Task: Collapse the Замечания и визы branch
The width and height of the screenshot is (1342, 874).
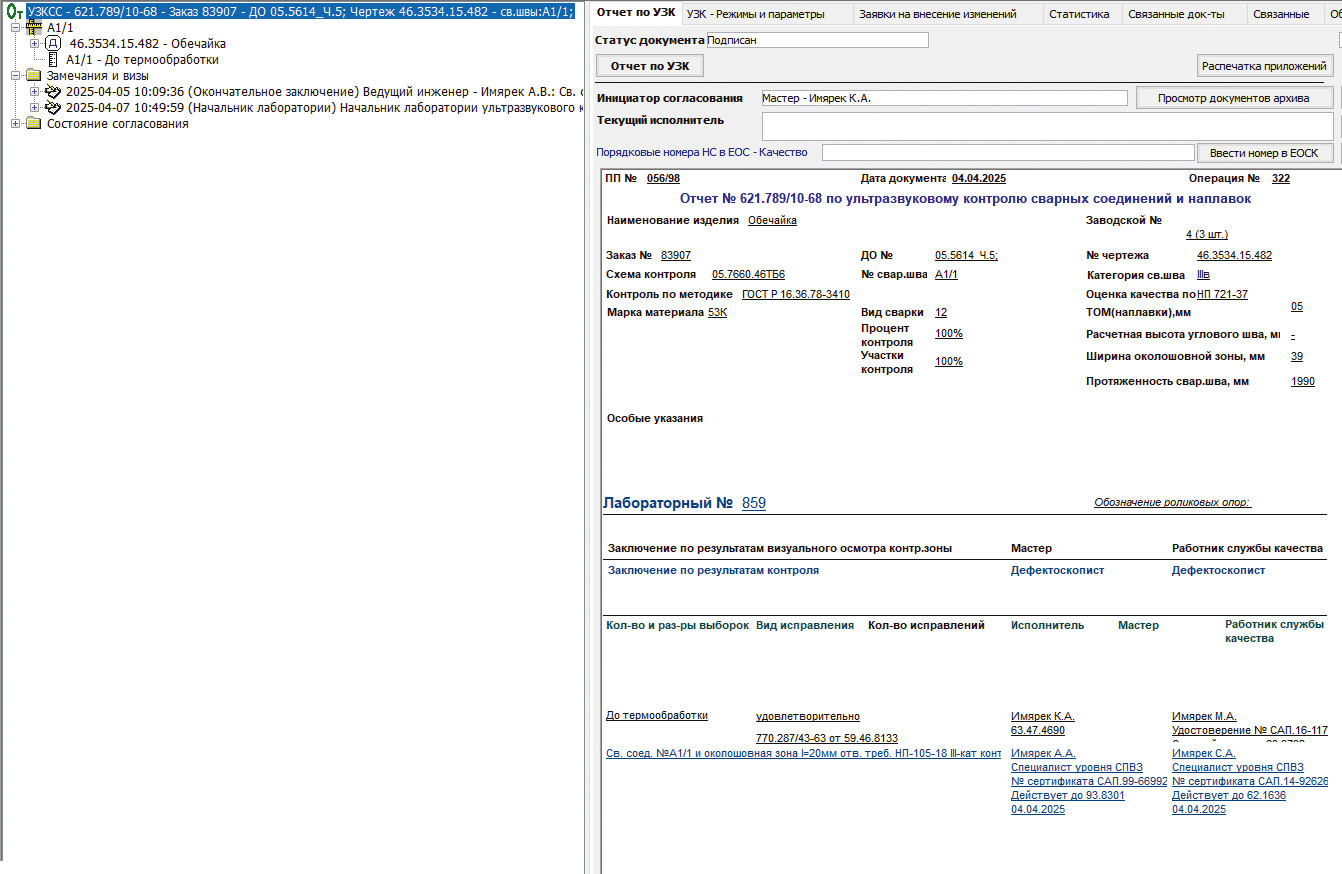Action: [x=15, y=76]
